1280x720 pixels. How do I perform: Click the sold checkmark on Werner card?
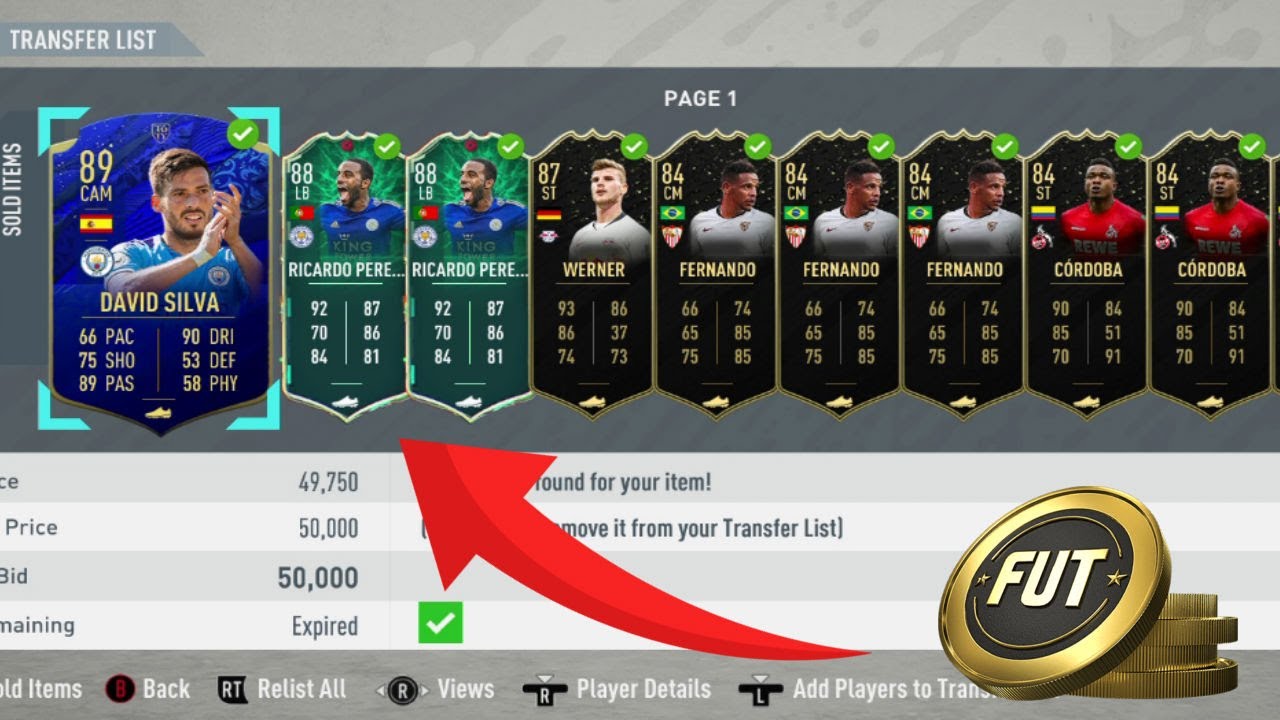pos(634,147)
